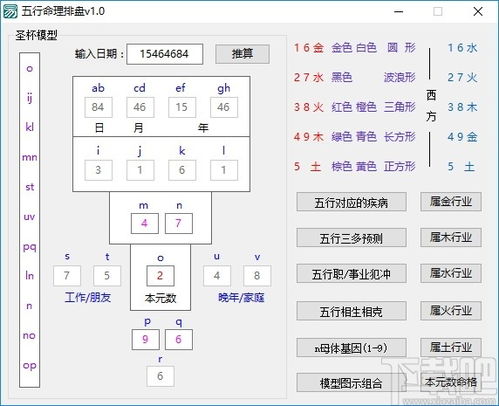The width and height of the screenshot is (499, 406).
Task: Click 模型图示组合 button
Action: (x=351, y=383)
